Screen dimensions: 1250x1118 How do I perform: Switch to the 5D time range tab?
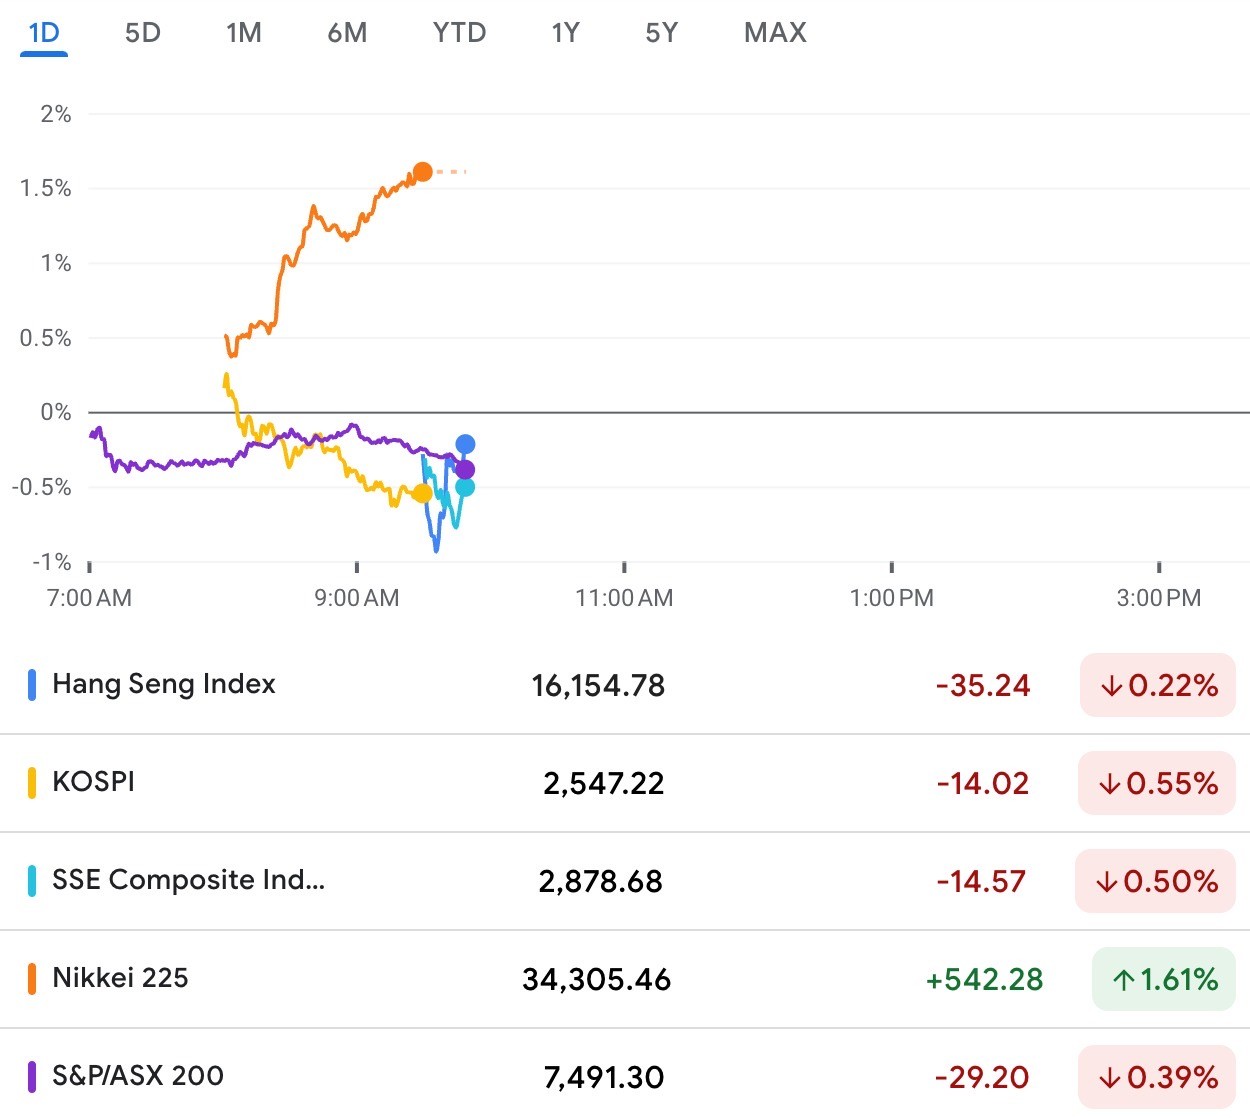click(x=142, y=33)
